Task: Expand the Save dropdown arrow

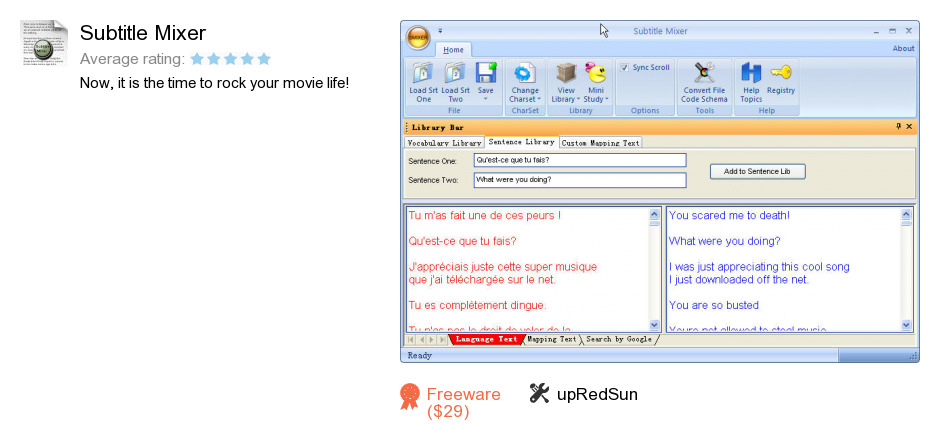Action: (486, 99)
